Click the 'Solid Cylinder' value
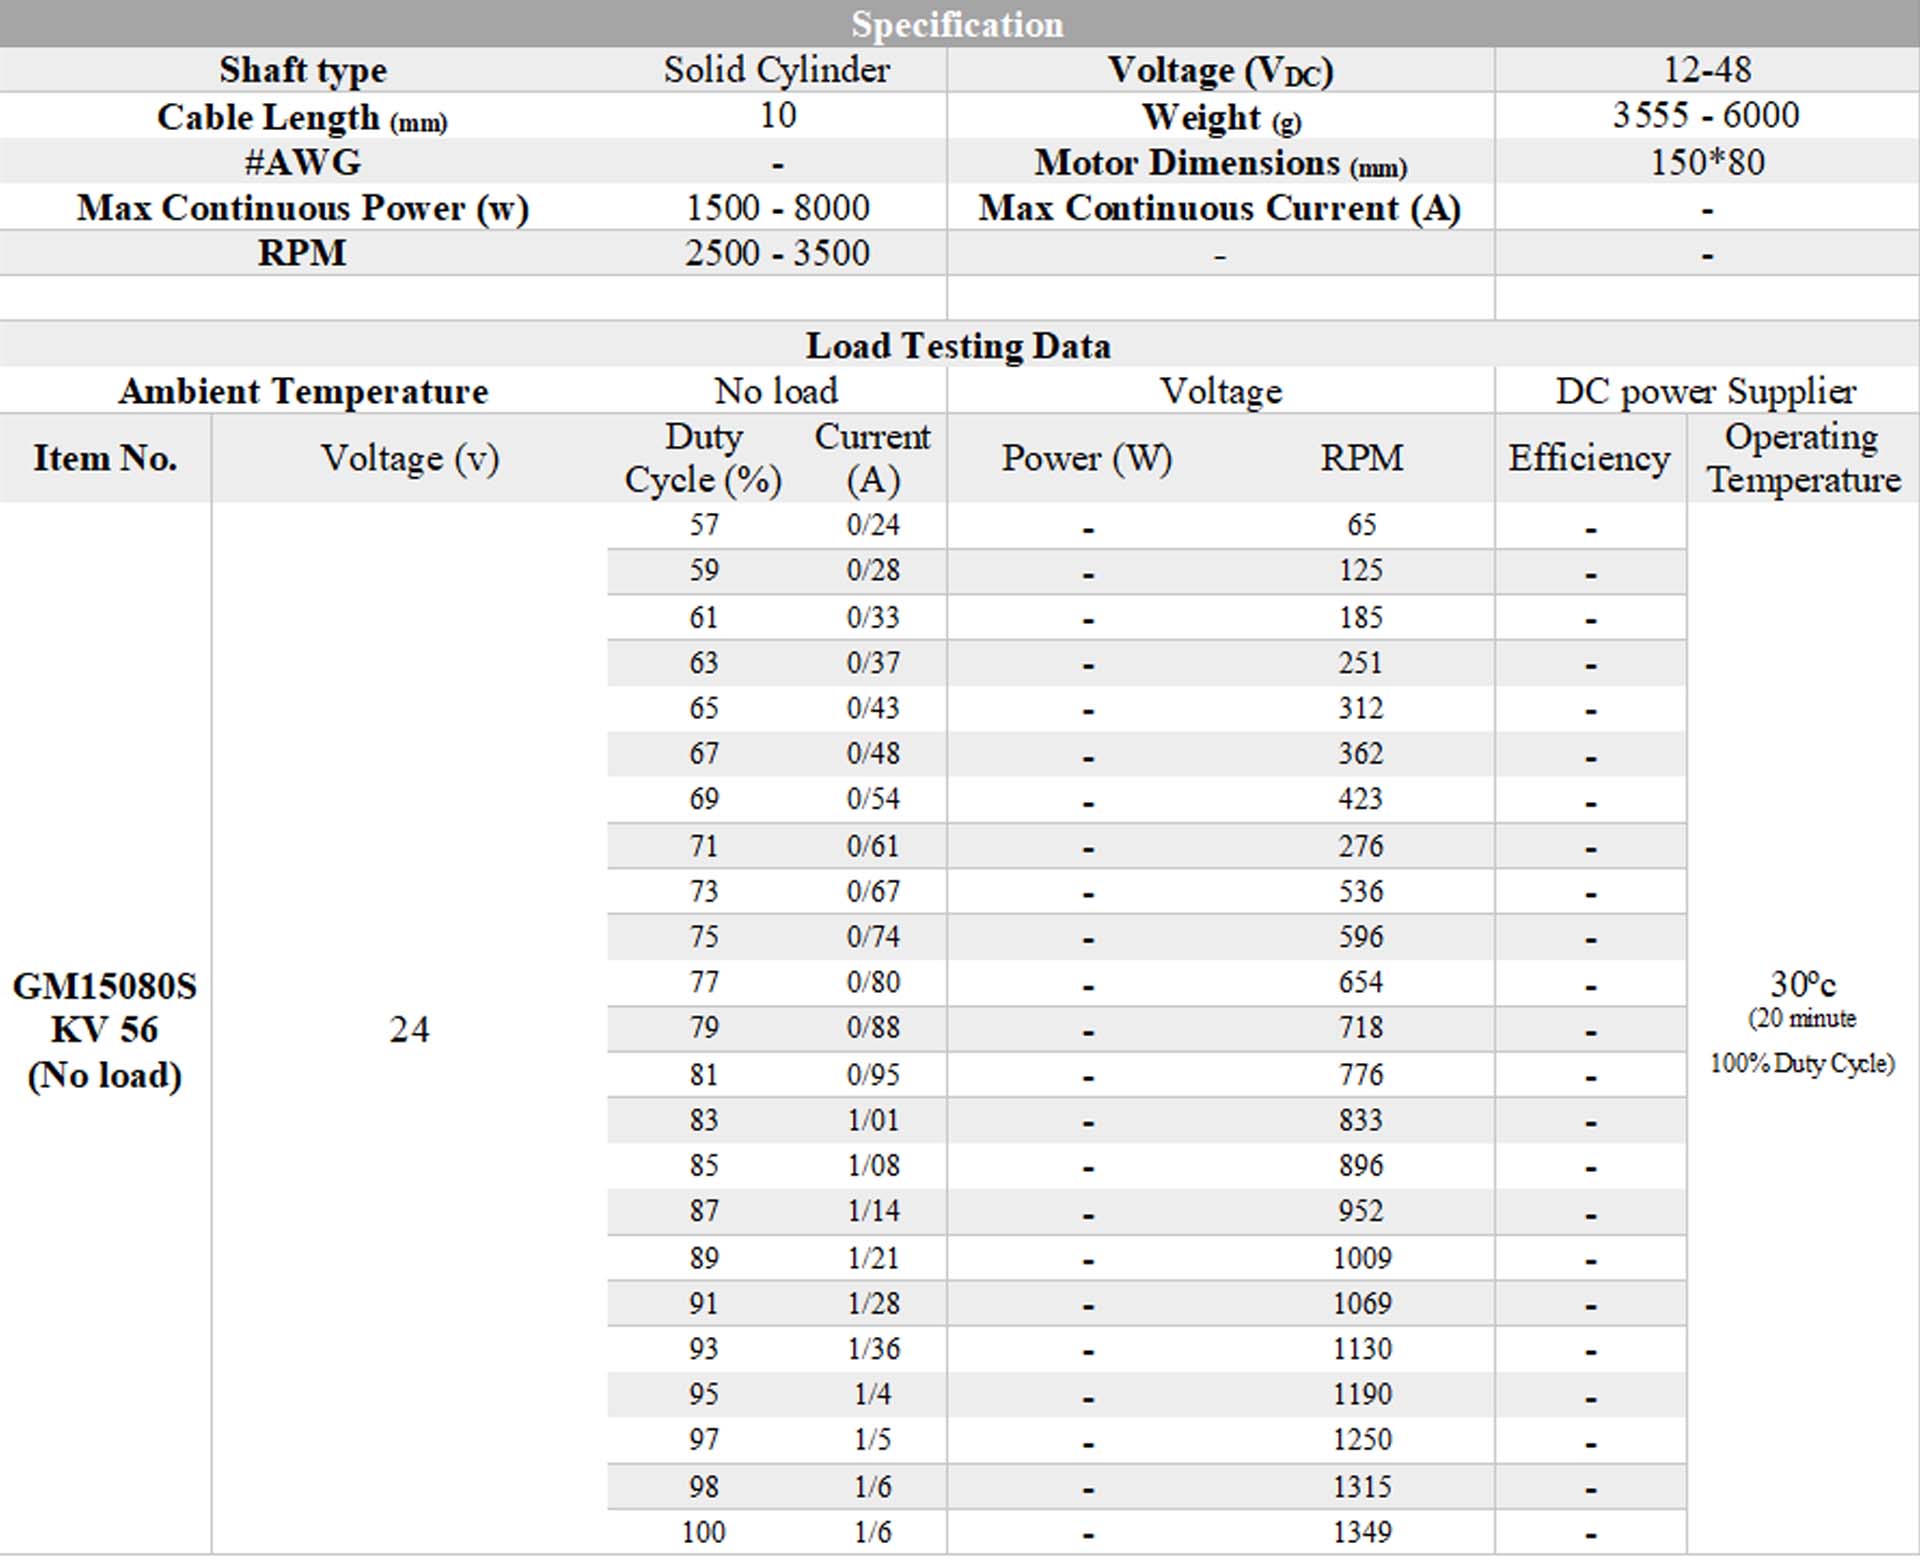This screenshot has height=1560, width=1920. pos(777,69)
